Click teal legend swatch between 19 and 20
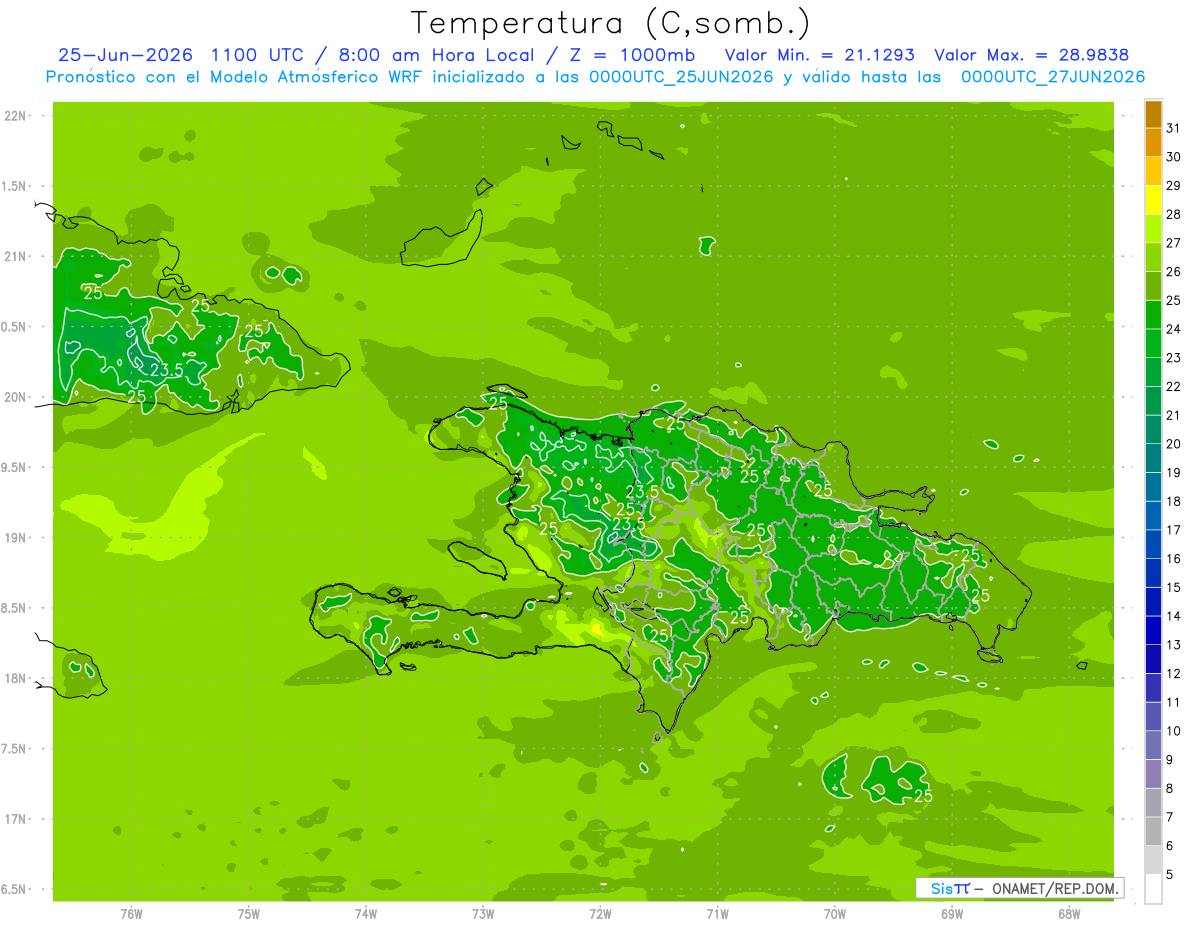Viewport: 1200px width, 927px height. coord(1153,459)
